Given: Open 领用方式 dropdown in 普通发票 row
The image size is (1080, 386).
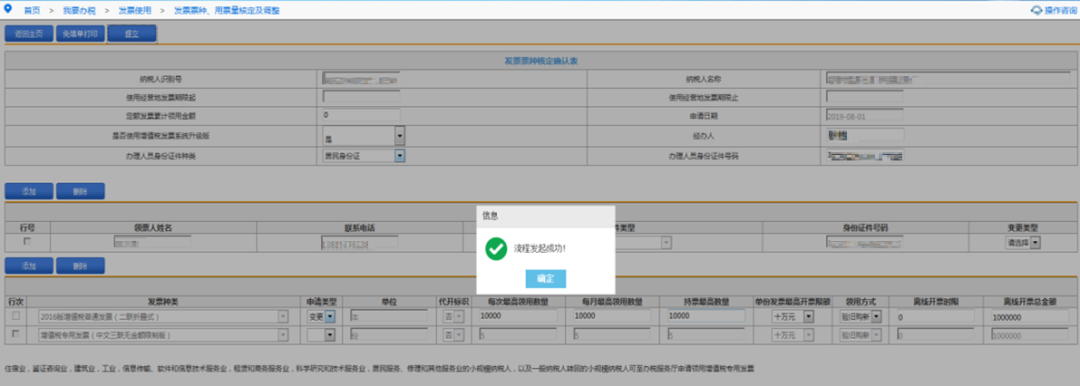Looking at the screenshot, I should (860, 316).
